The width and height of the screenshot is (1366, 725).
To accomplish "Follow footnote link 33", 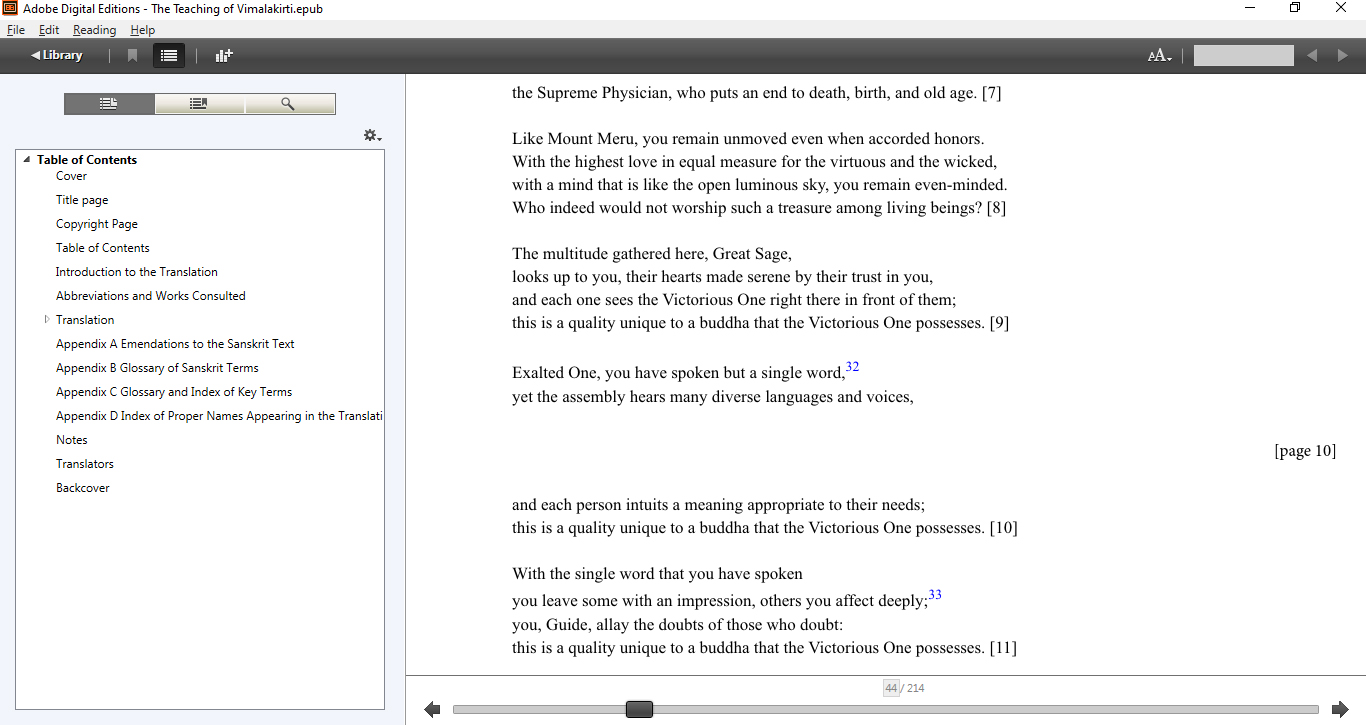I will point(935,595).
